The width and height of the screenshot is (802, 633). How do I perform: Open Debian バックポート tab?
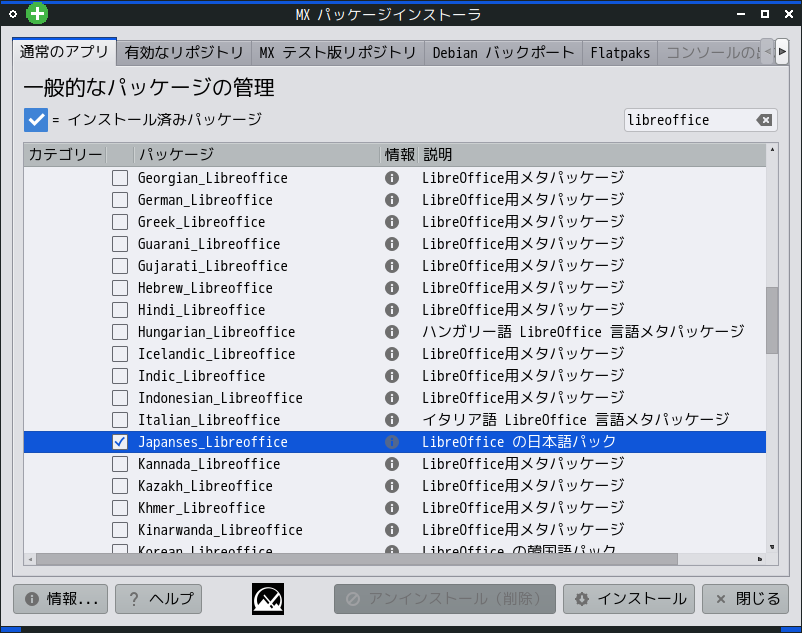(x=503, y=53)
